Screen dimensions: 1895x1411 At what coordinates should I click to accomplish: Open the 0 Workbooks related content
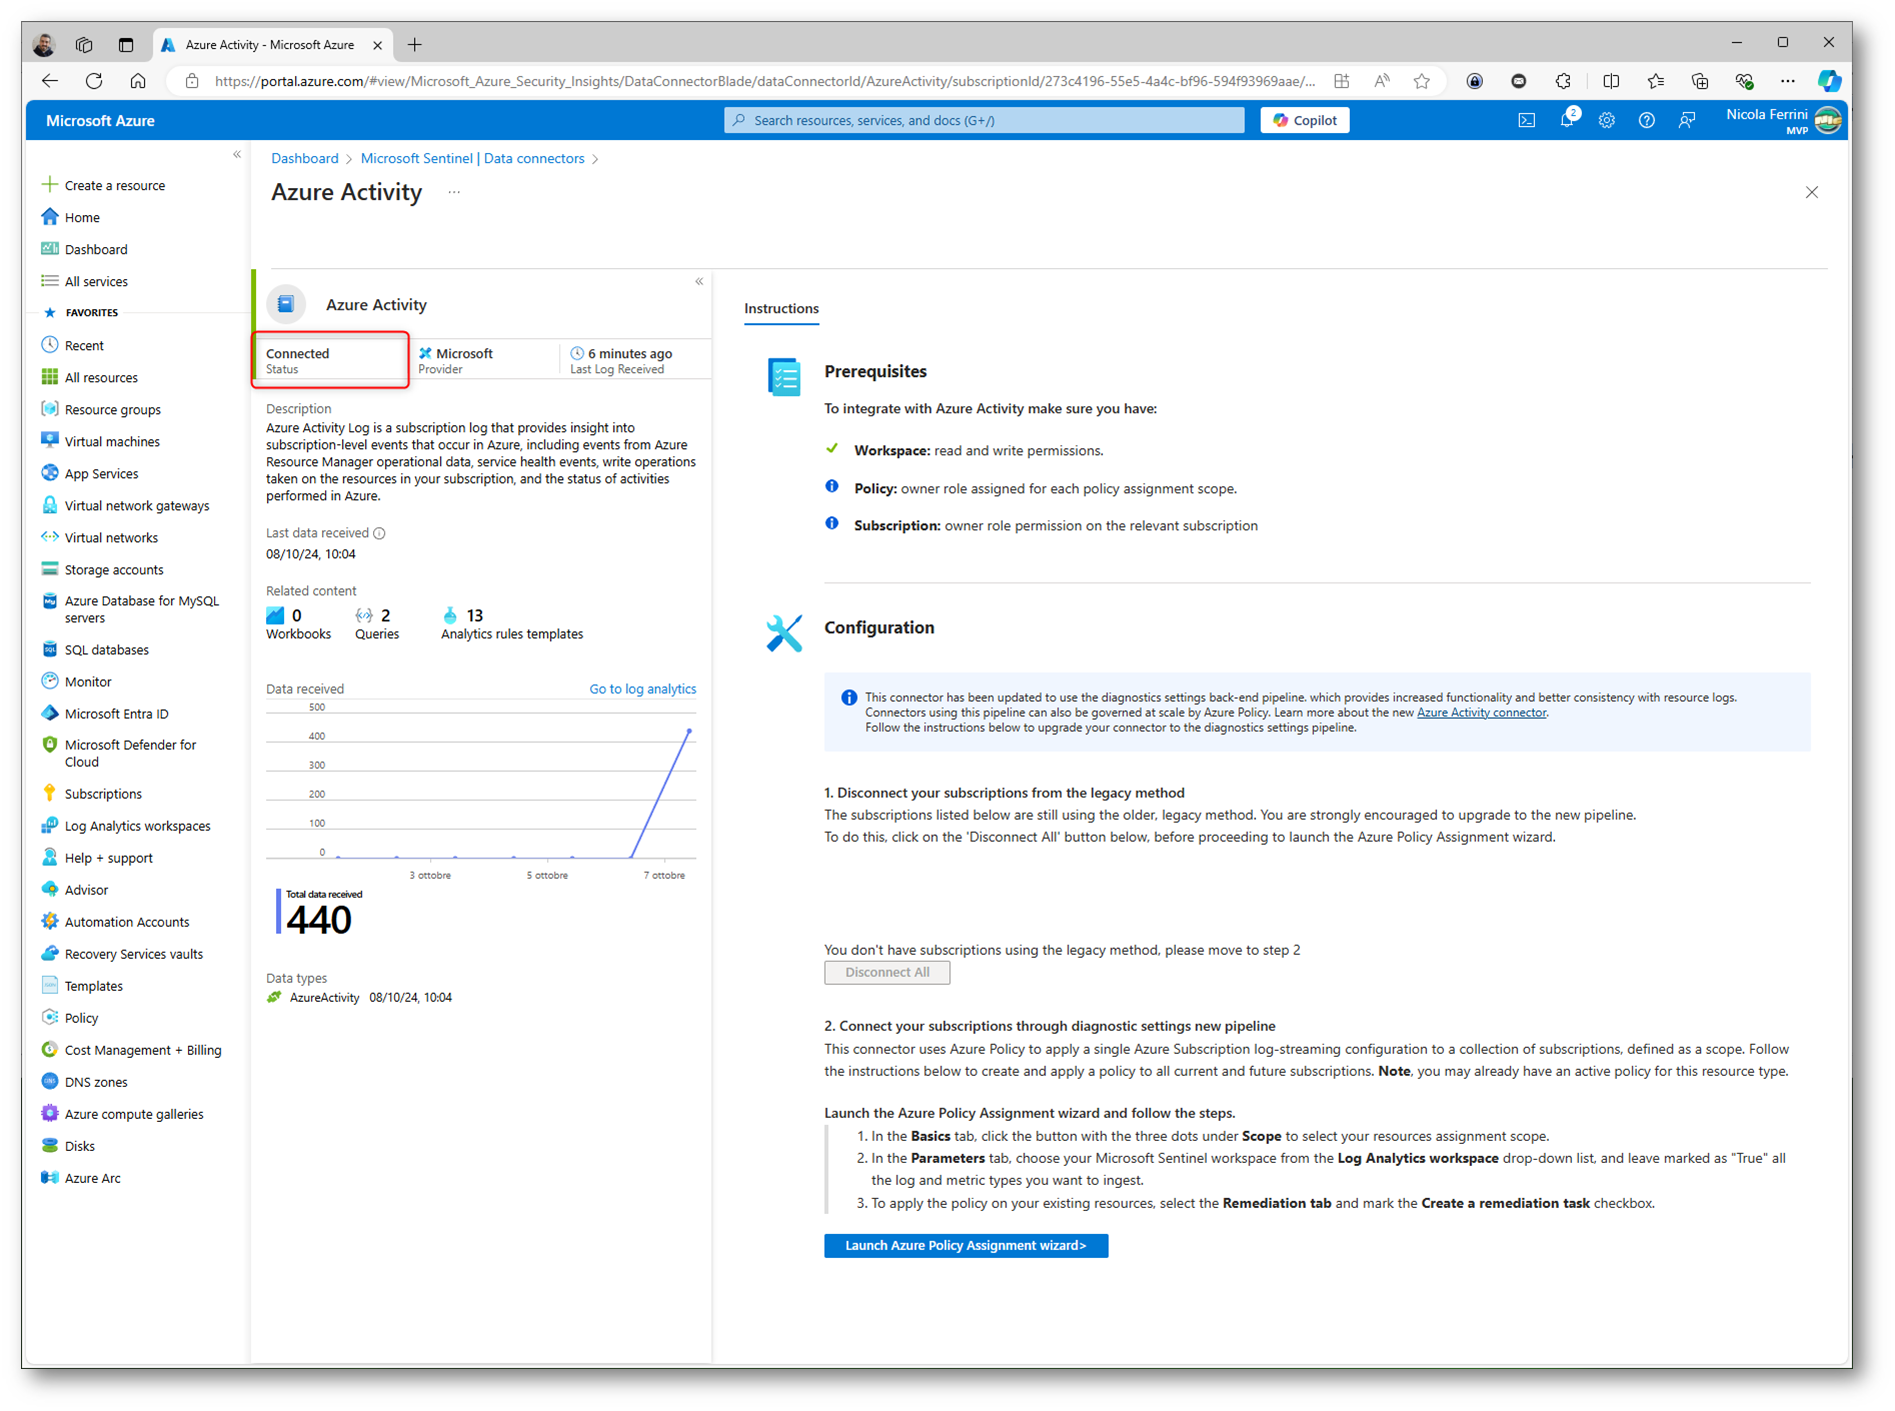(298, 623)
